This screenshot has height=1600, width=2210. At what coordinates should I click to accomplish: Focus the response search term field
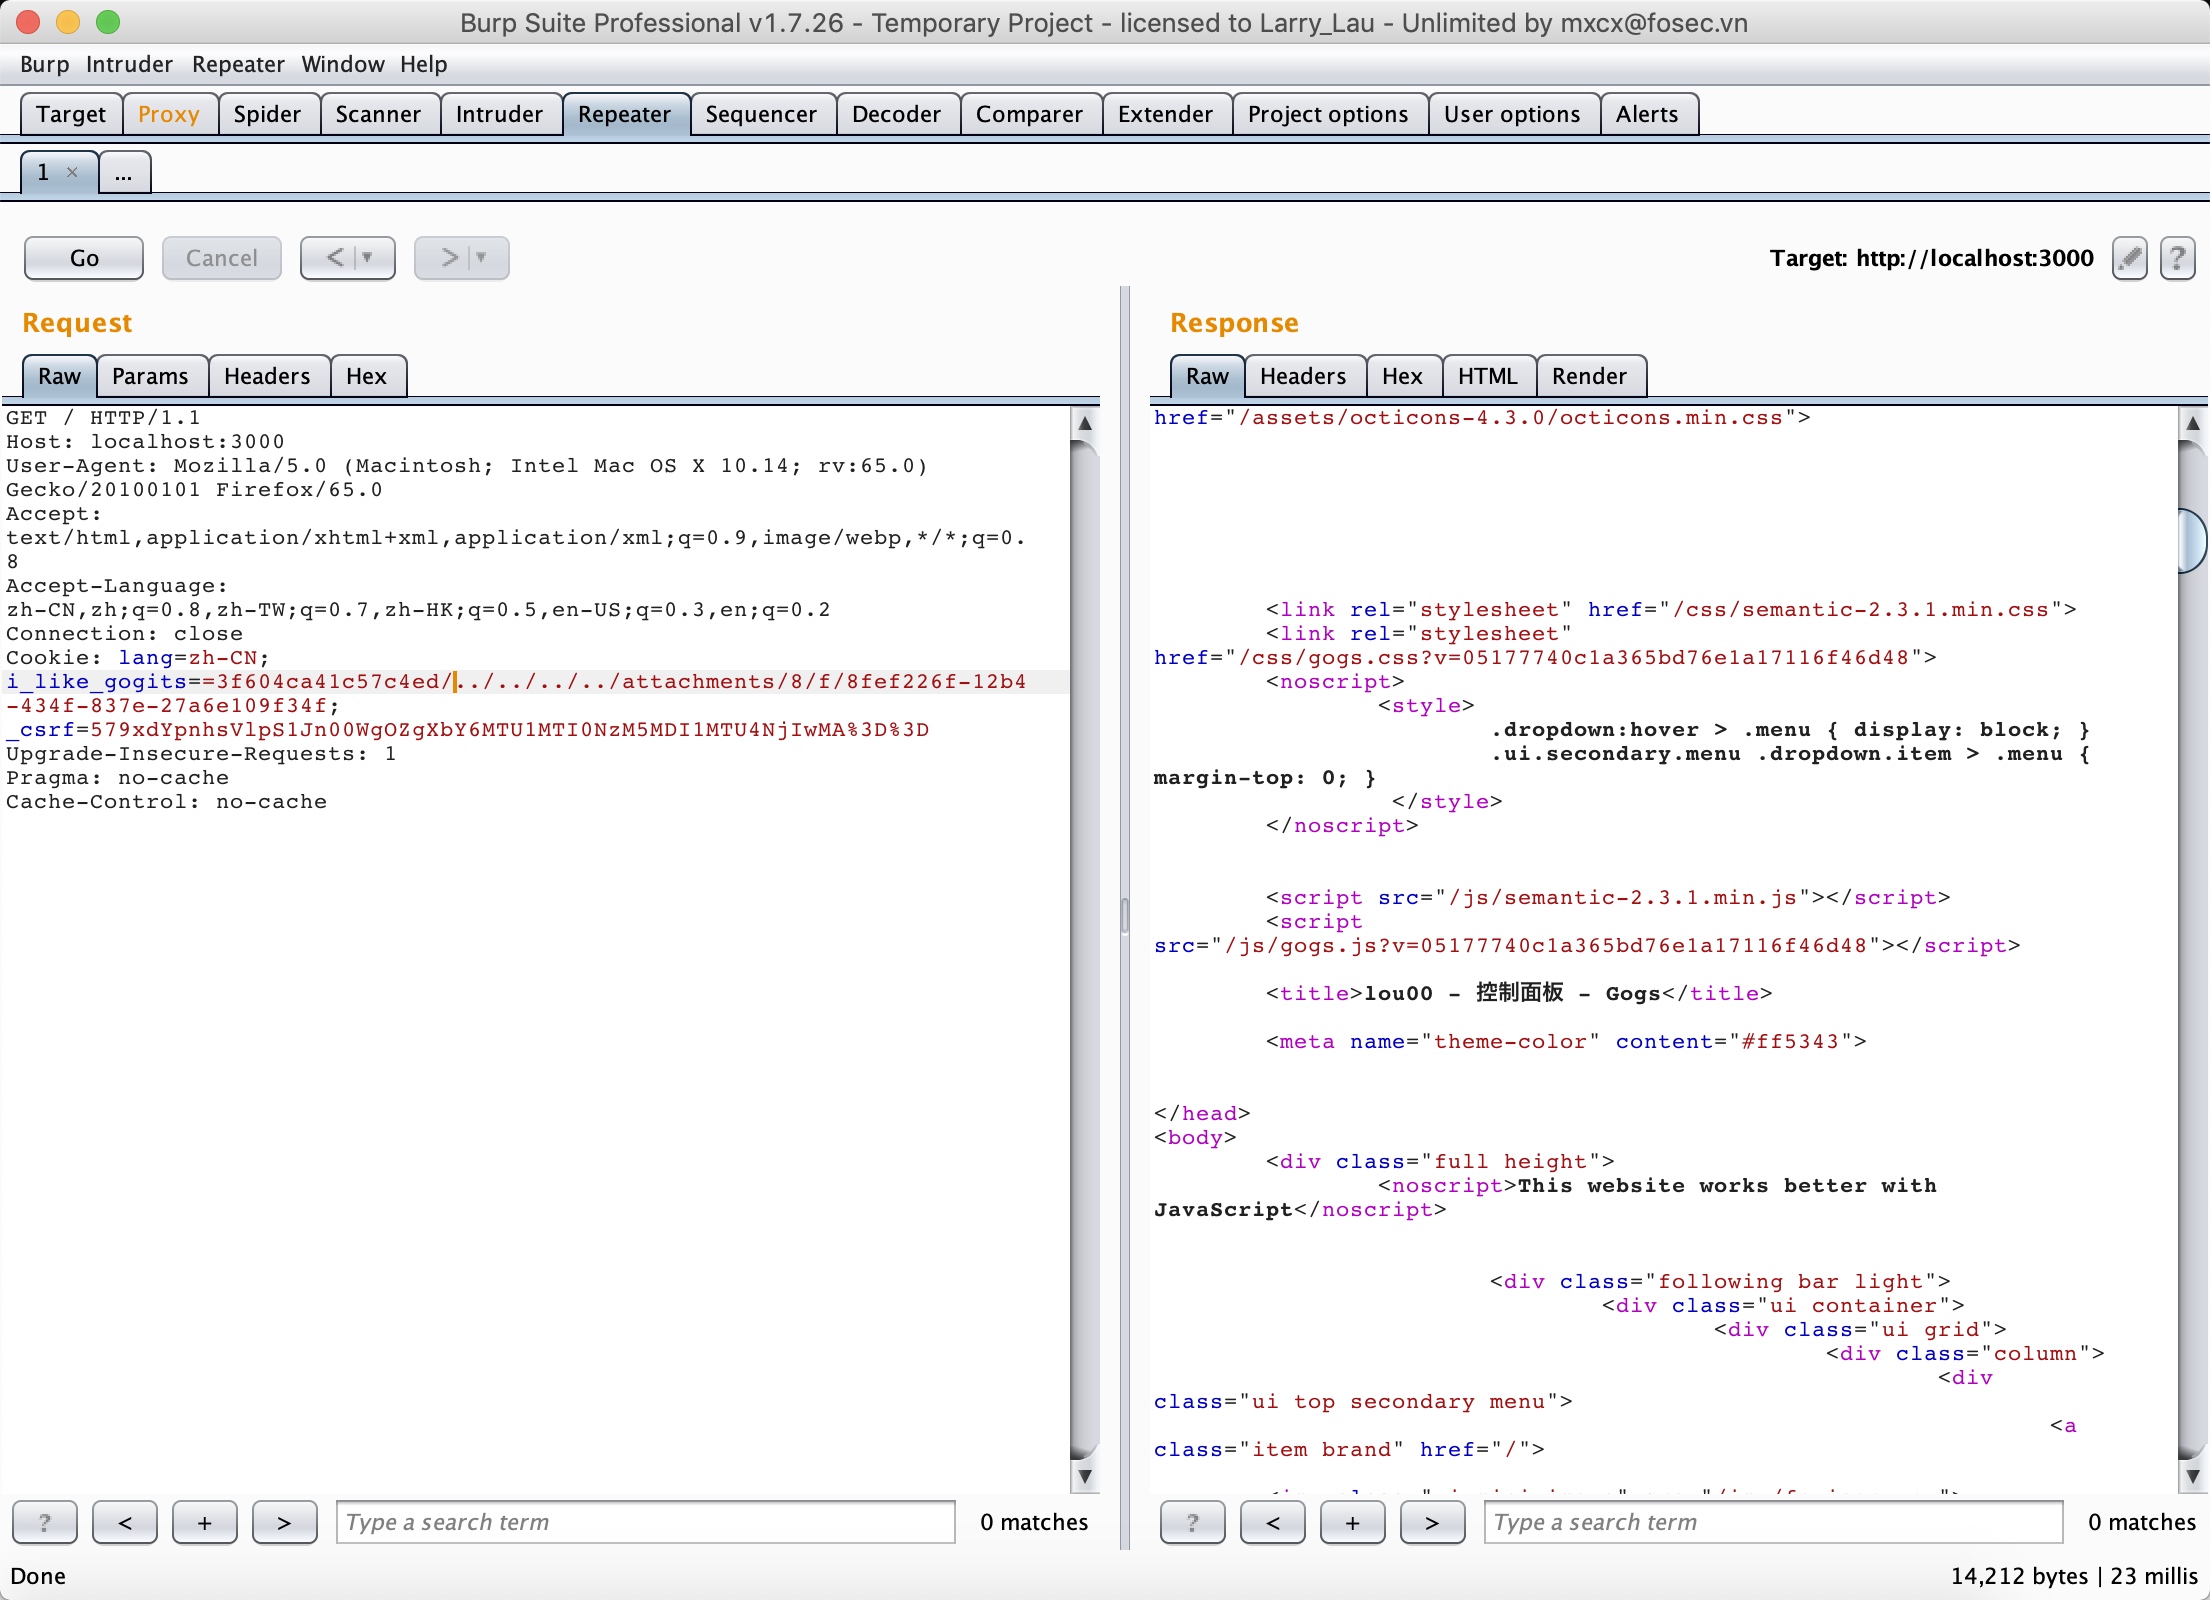pos(1773,1522)
